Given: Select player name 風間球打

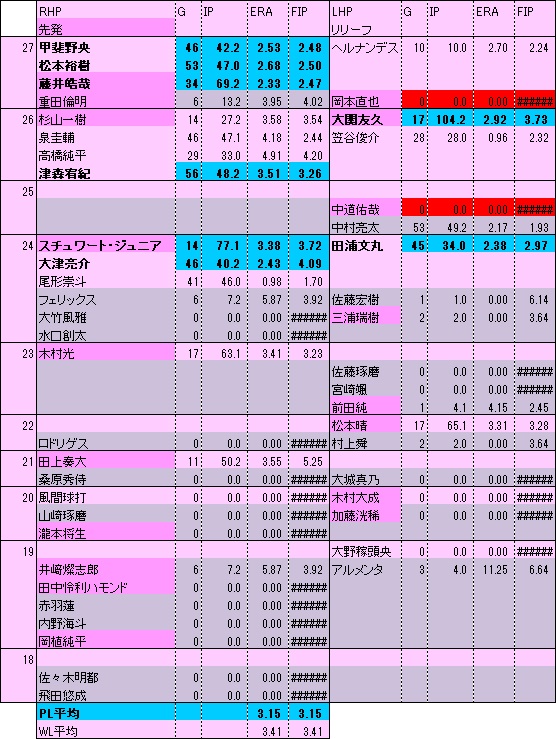Looking at the screenshot, I should click(106, 497).
